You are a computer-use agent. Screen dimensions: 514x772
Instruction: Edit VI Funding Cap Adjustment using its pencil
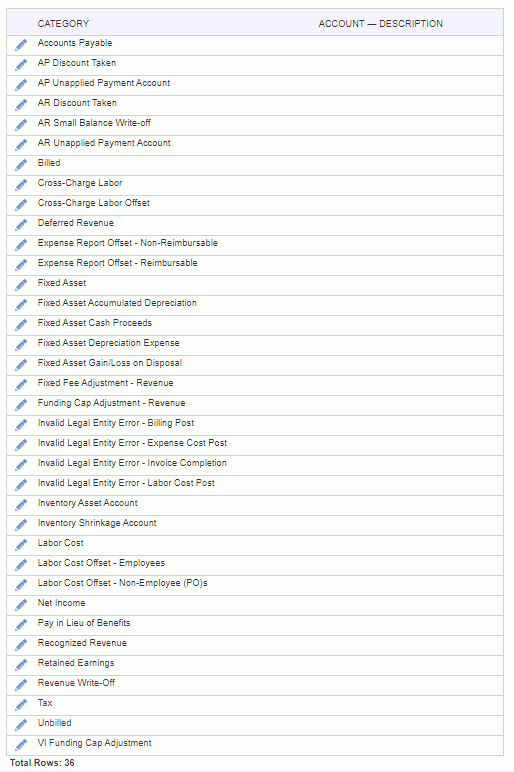21,745
